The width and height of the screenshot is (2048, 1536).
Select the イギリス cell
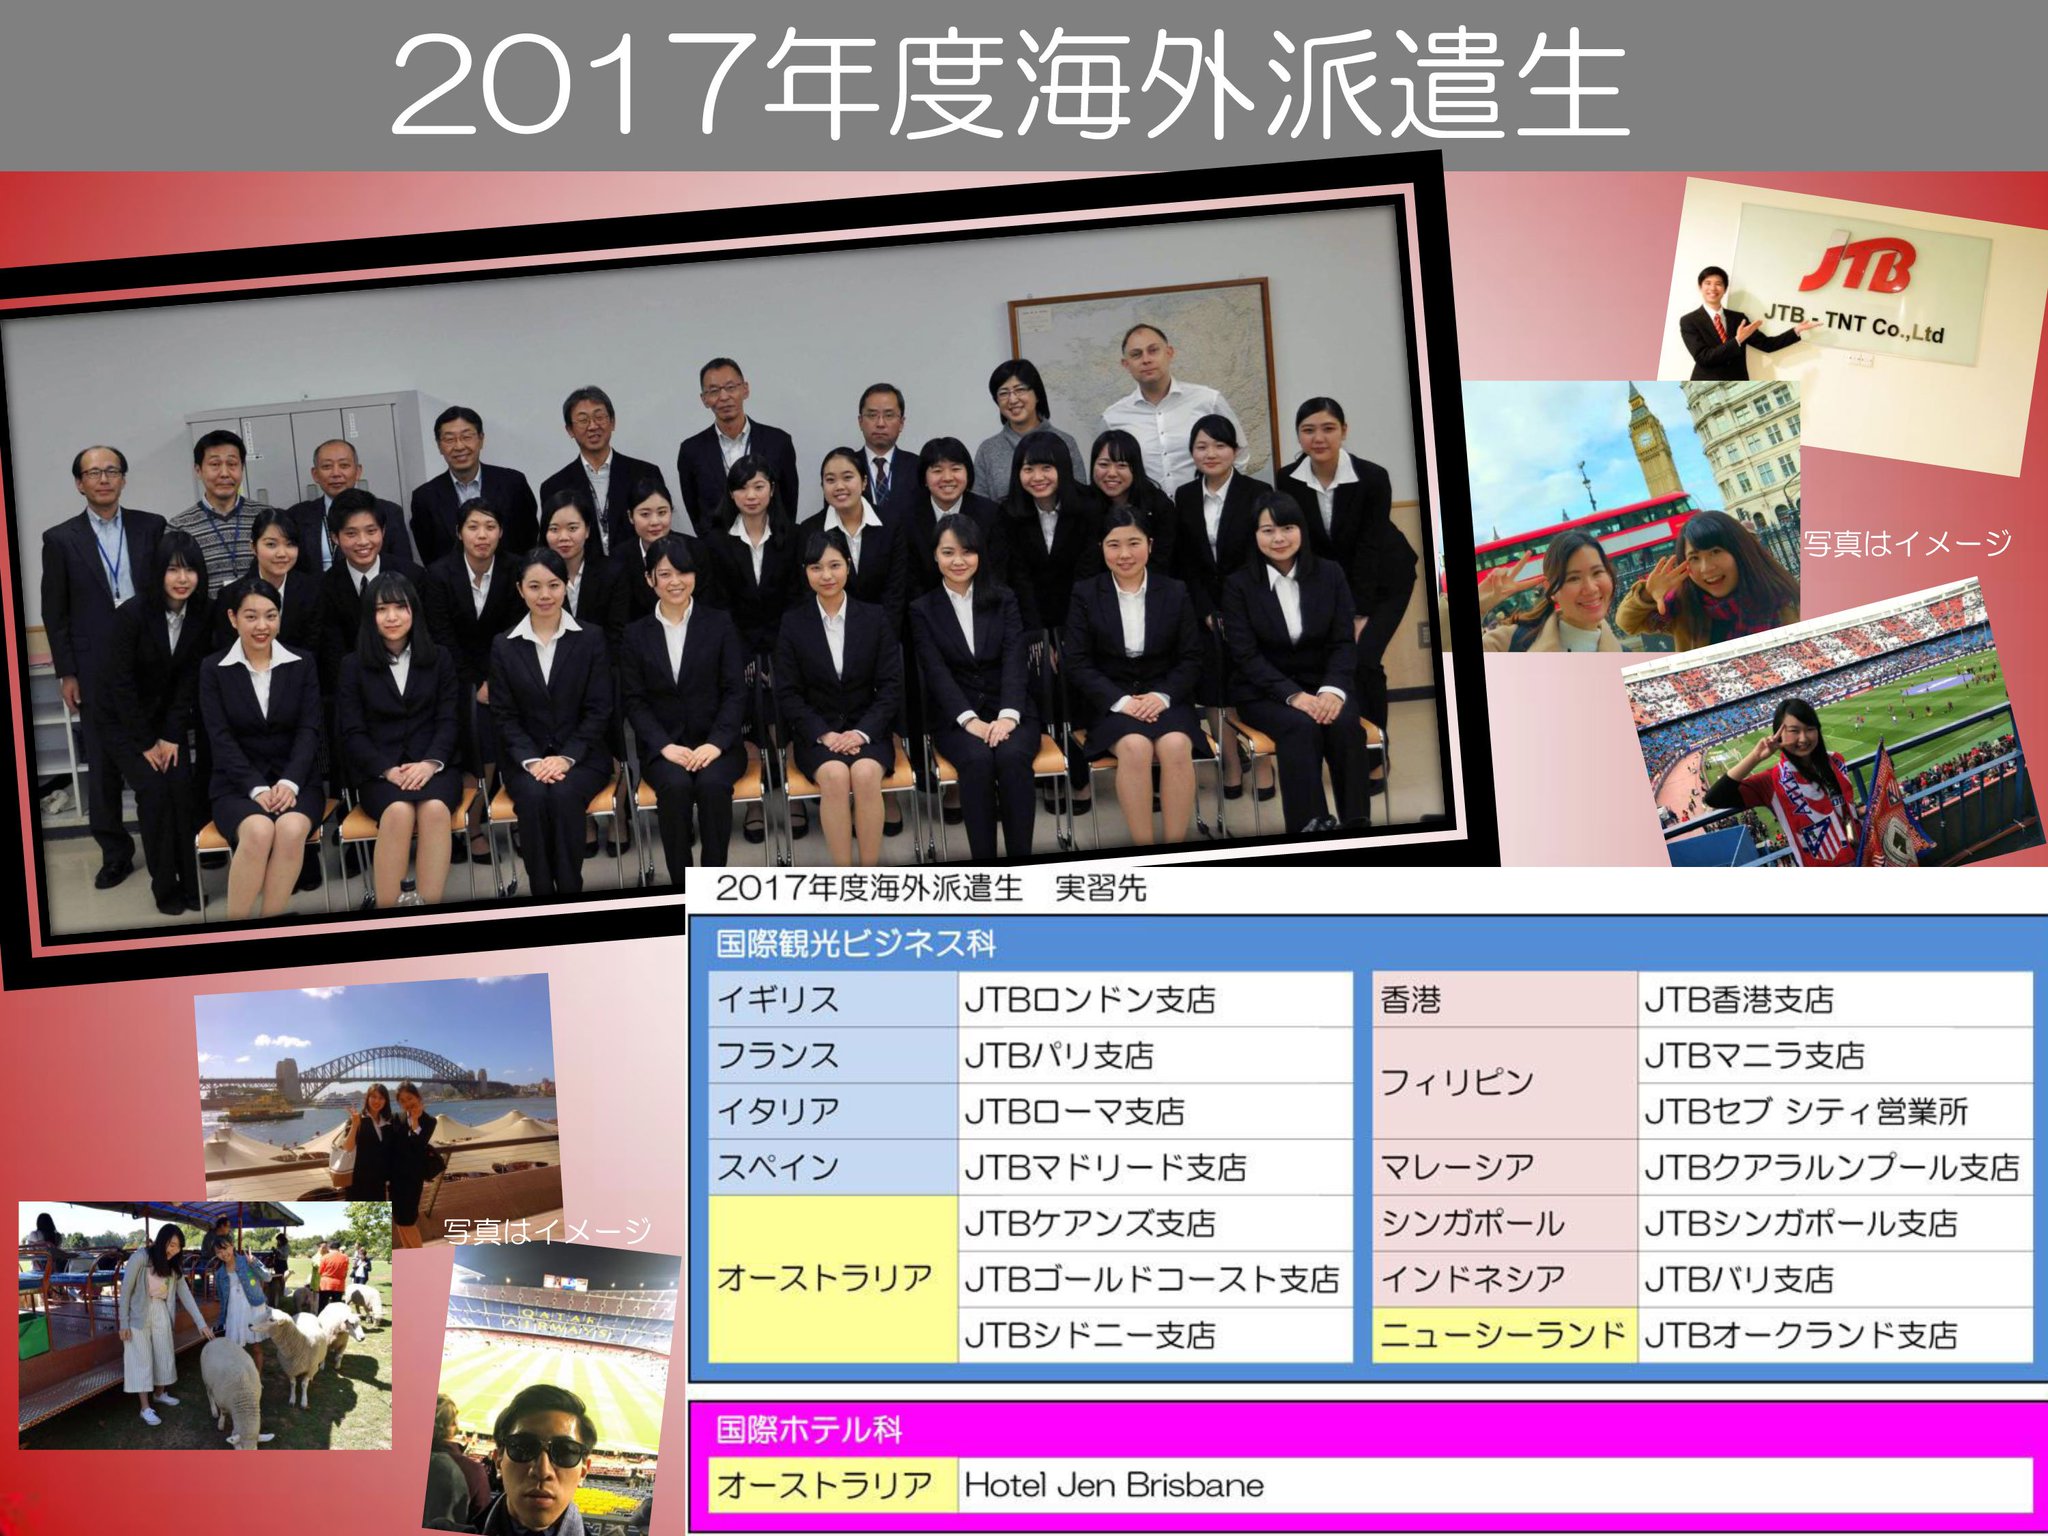[833, 999]
